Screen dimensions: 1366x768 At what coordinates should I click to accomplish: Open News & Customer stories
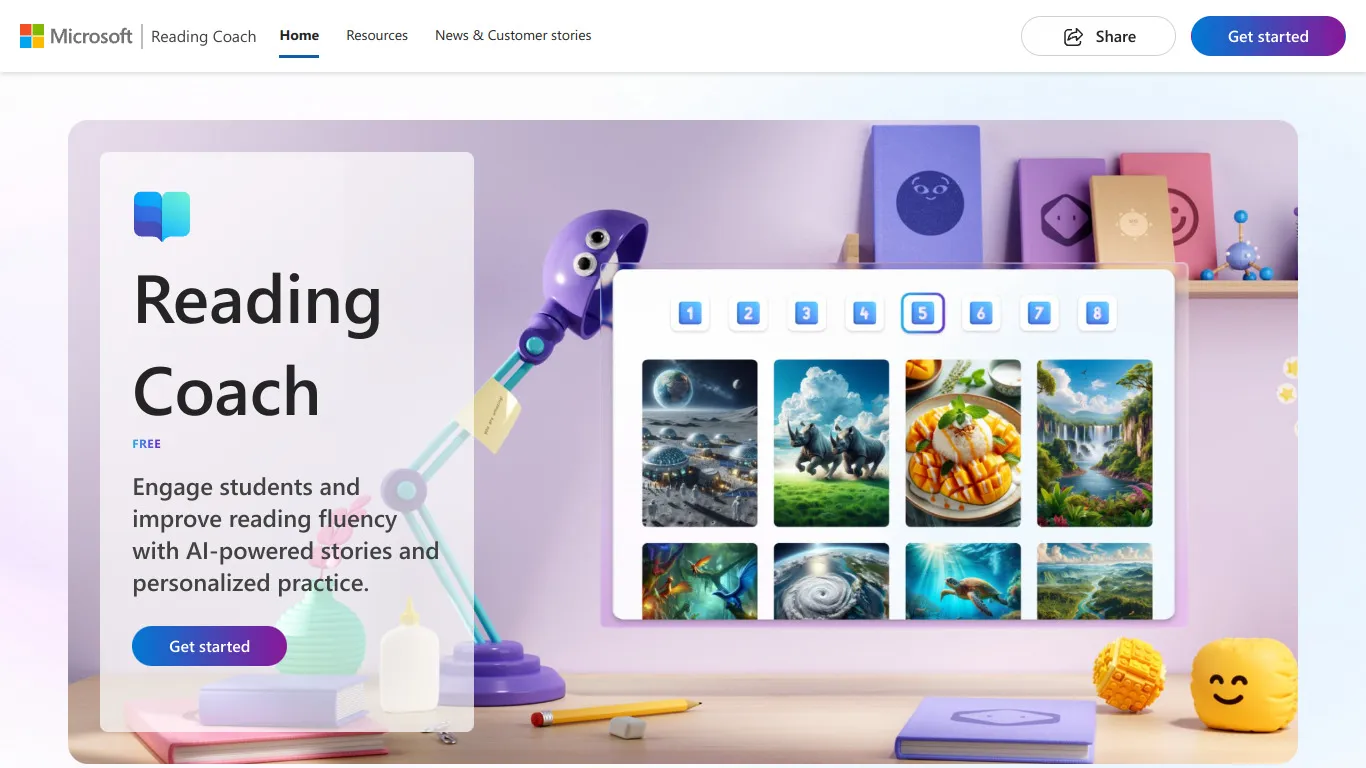(x=513, y=35)
